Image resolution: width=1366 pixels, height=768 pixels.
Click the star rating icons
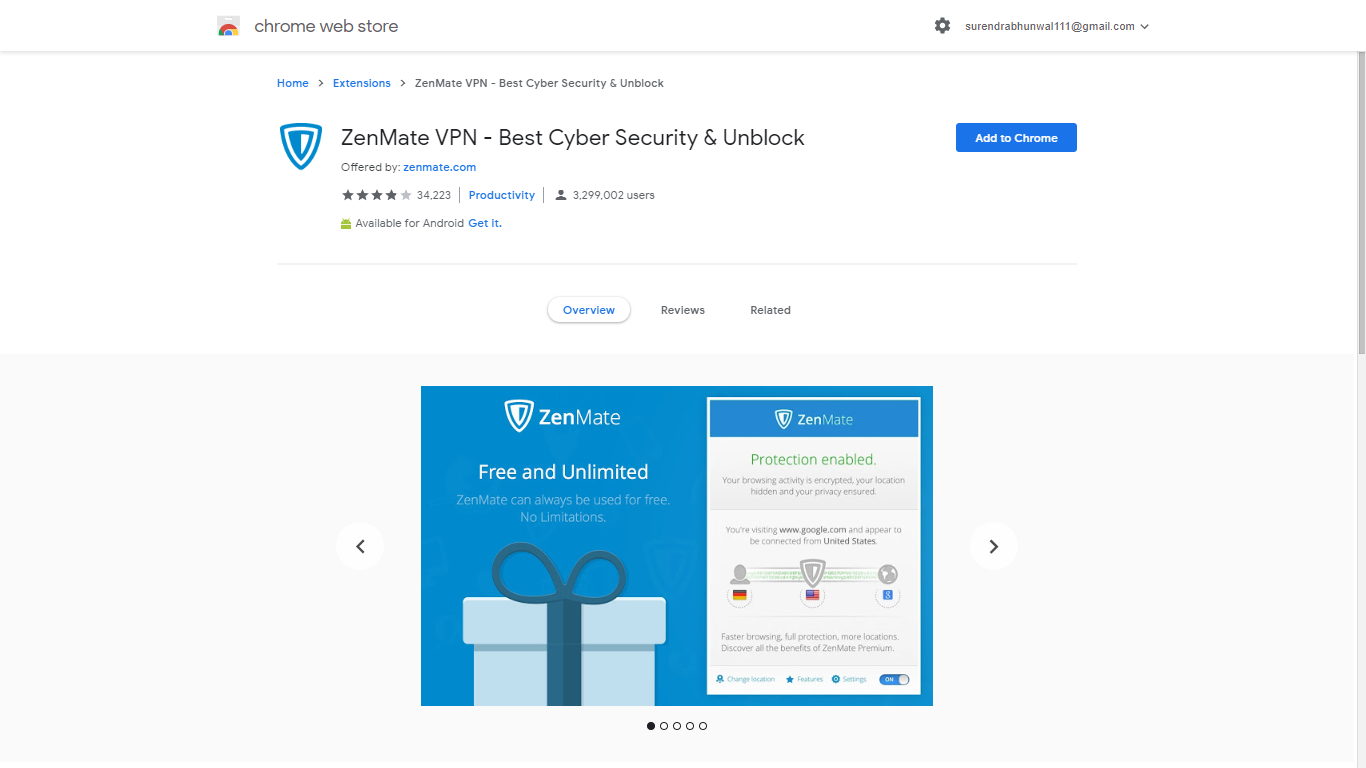click(x=377, y=195)
